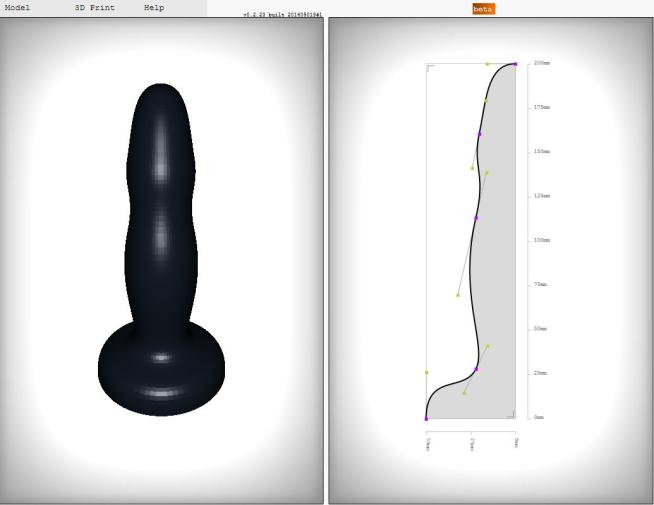Open the Help menu
The image size is (654, 505).
pos(154,8)
